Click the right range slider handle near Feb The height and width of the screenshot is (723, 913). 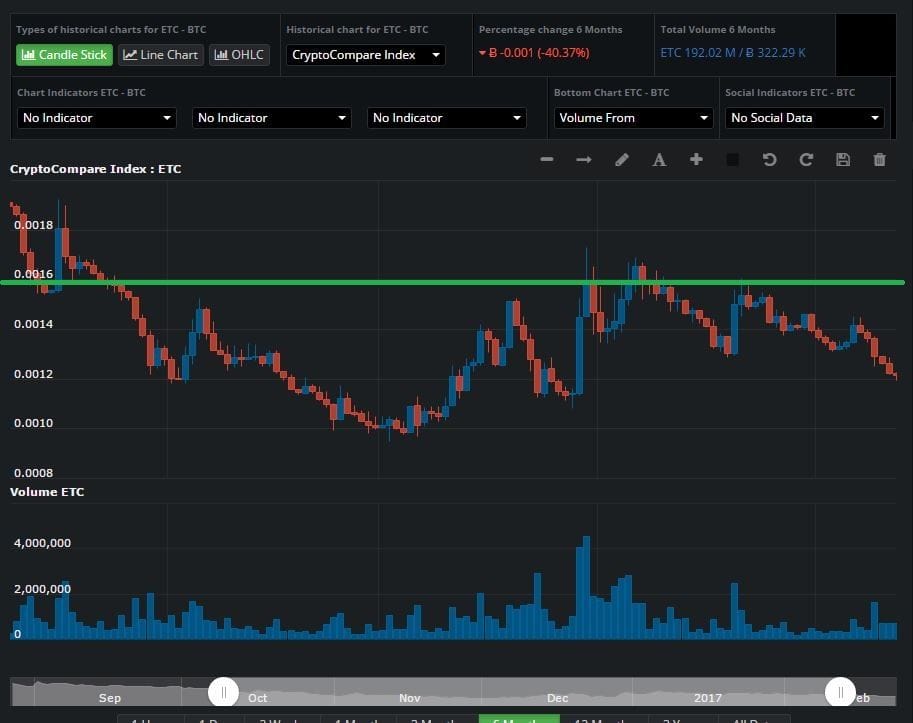tap(840, 692)
